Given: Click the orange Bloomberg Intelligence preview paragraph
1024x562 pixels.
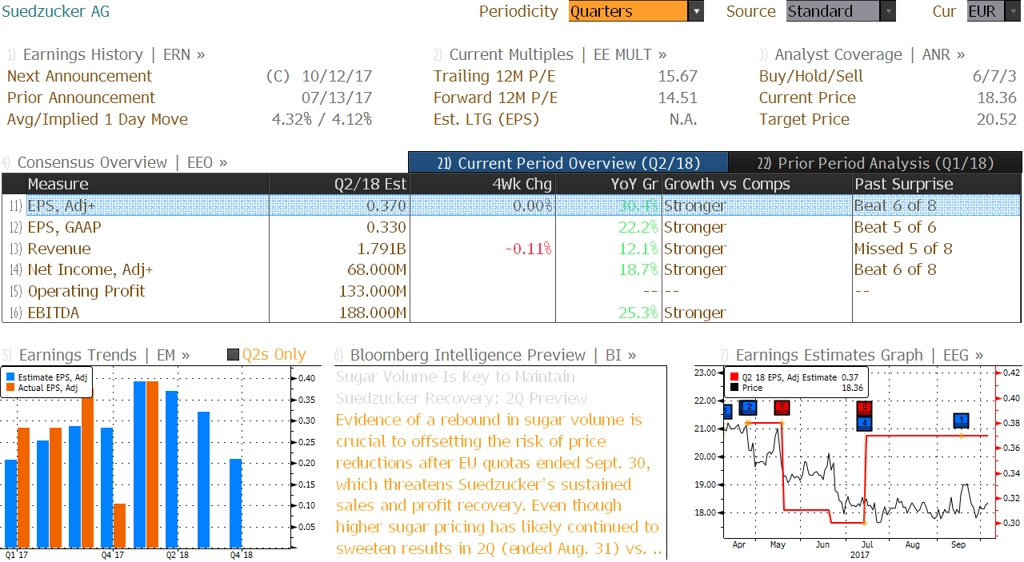Looking at the screenshot, I should click(499, 484).
